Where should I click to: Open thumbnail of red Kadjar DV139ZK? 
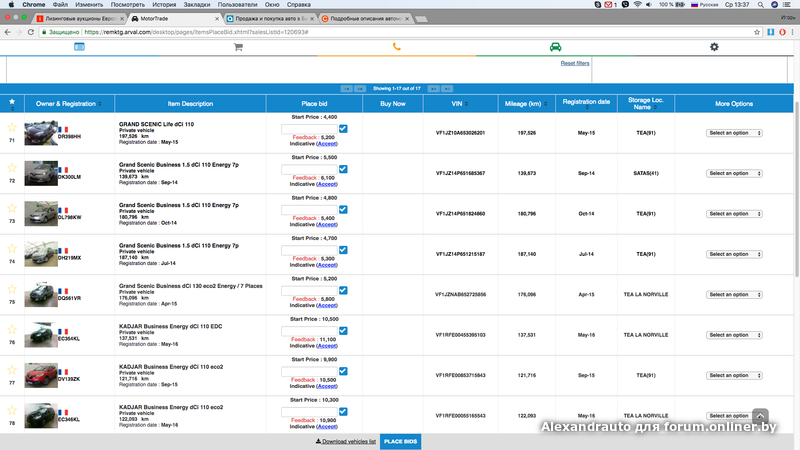tap(41, 375)
